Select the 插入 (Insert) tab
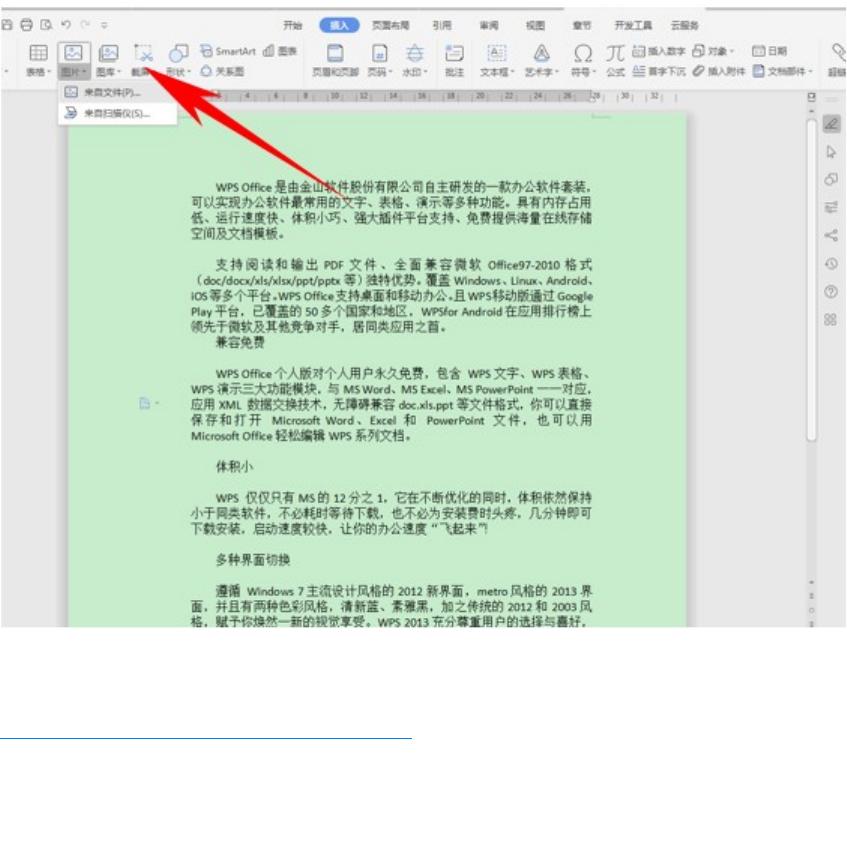Screen dimensions: 847x855 tap(339, 25)
